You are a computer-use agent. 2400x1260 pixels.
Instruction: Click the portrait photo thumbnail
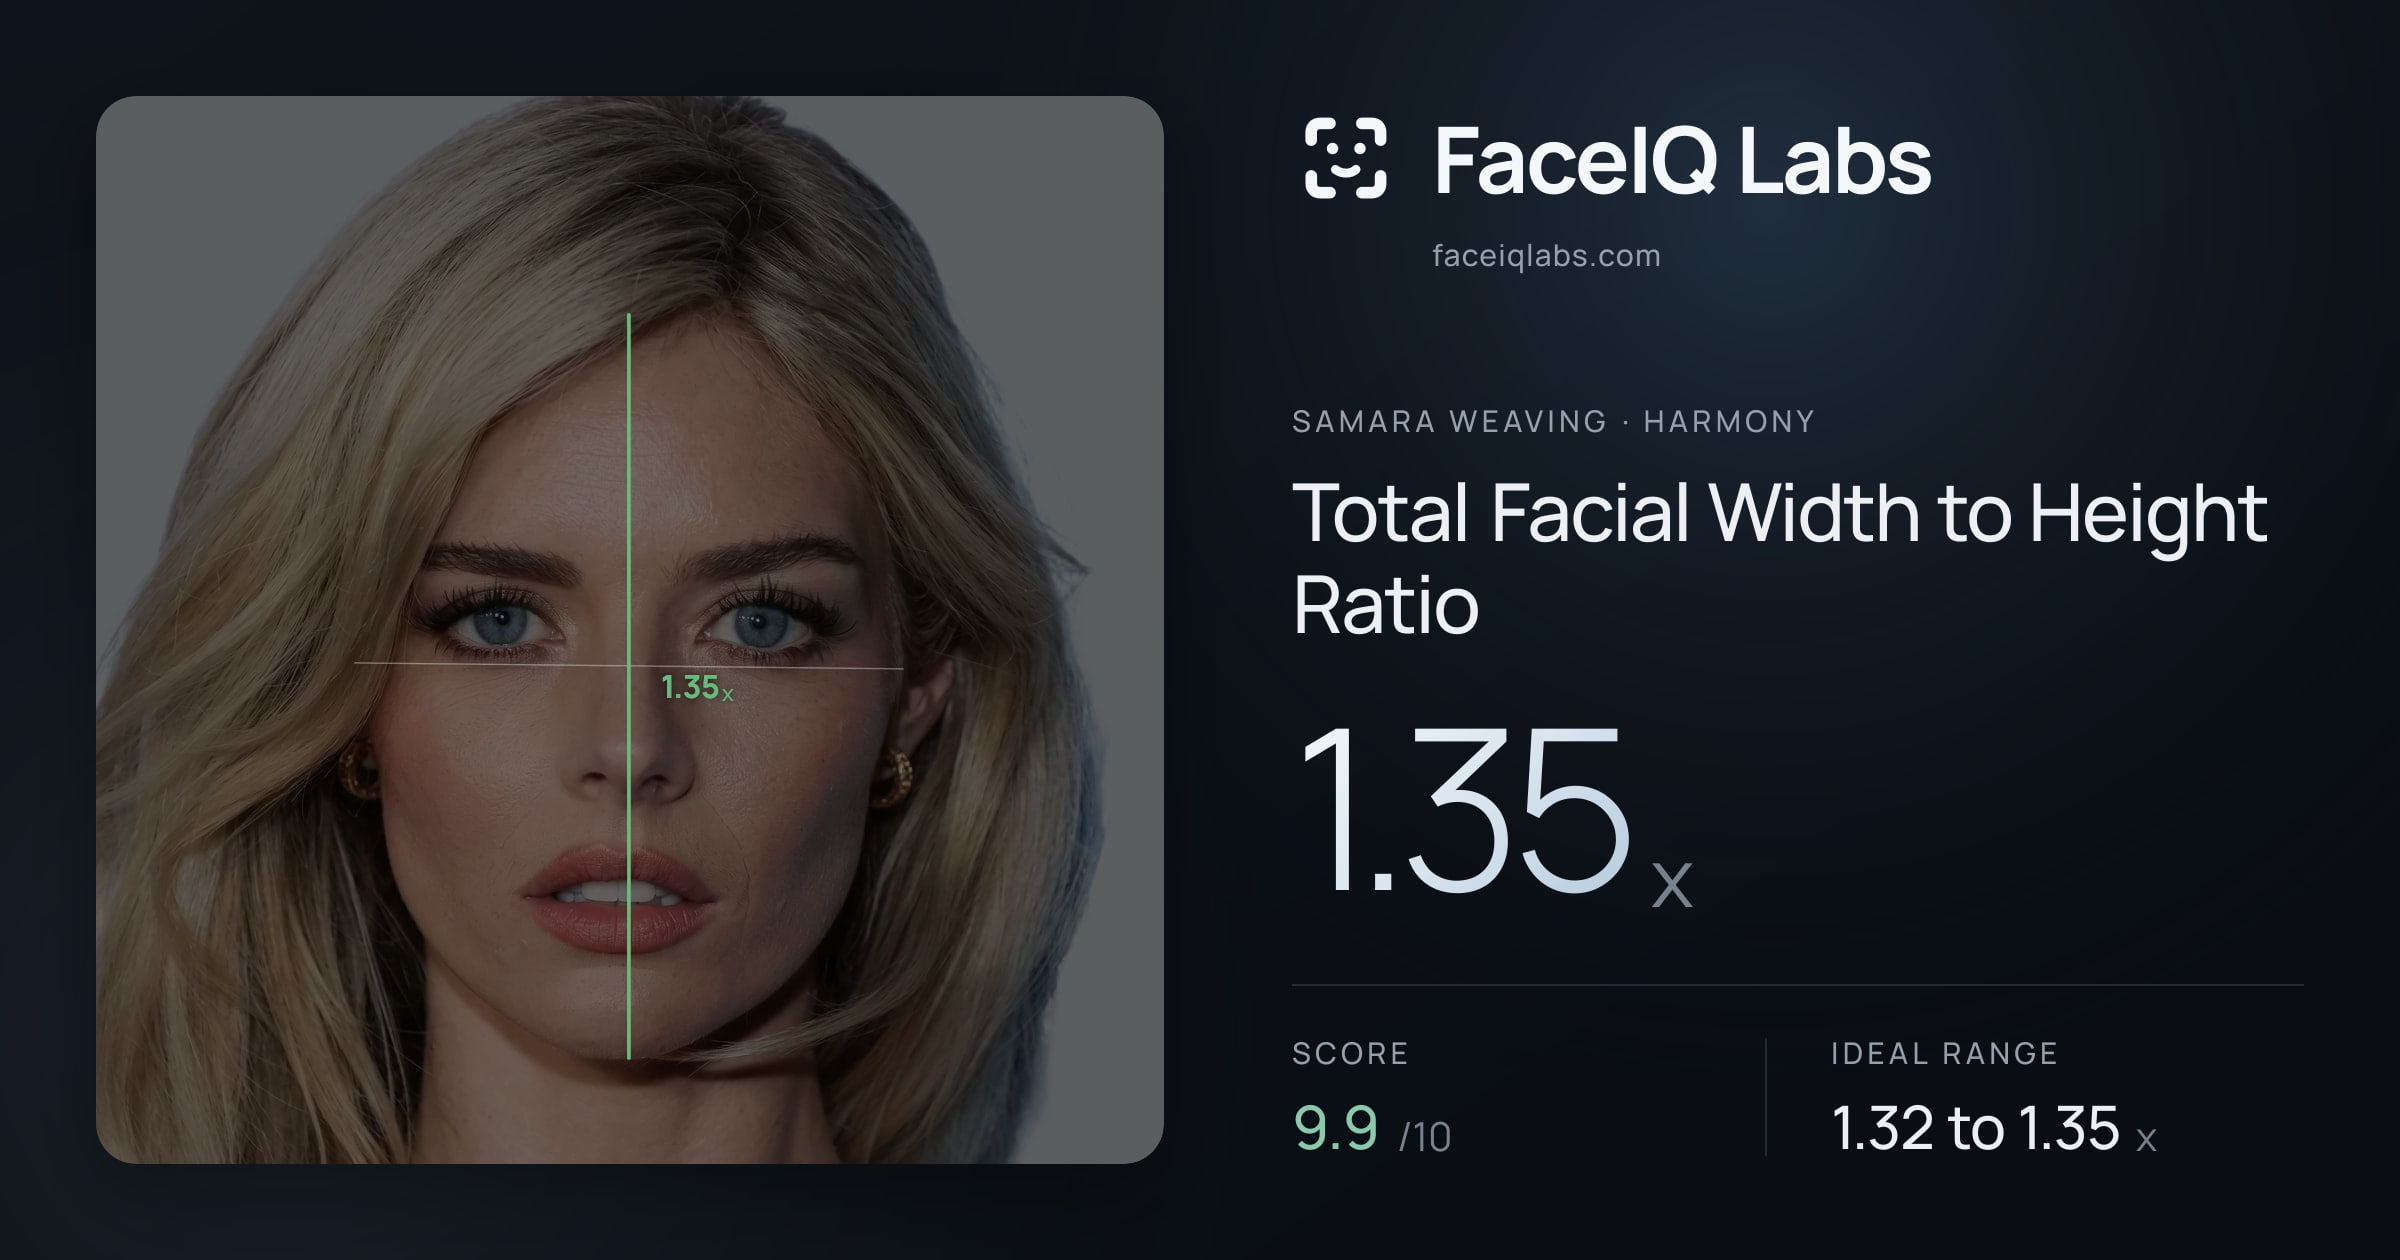(x=630, y=630)
